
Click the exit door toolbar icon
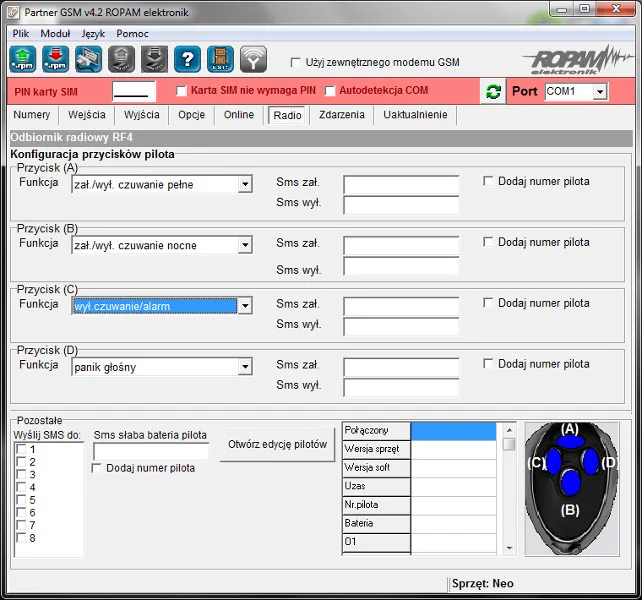click(220, 59)
